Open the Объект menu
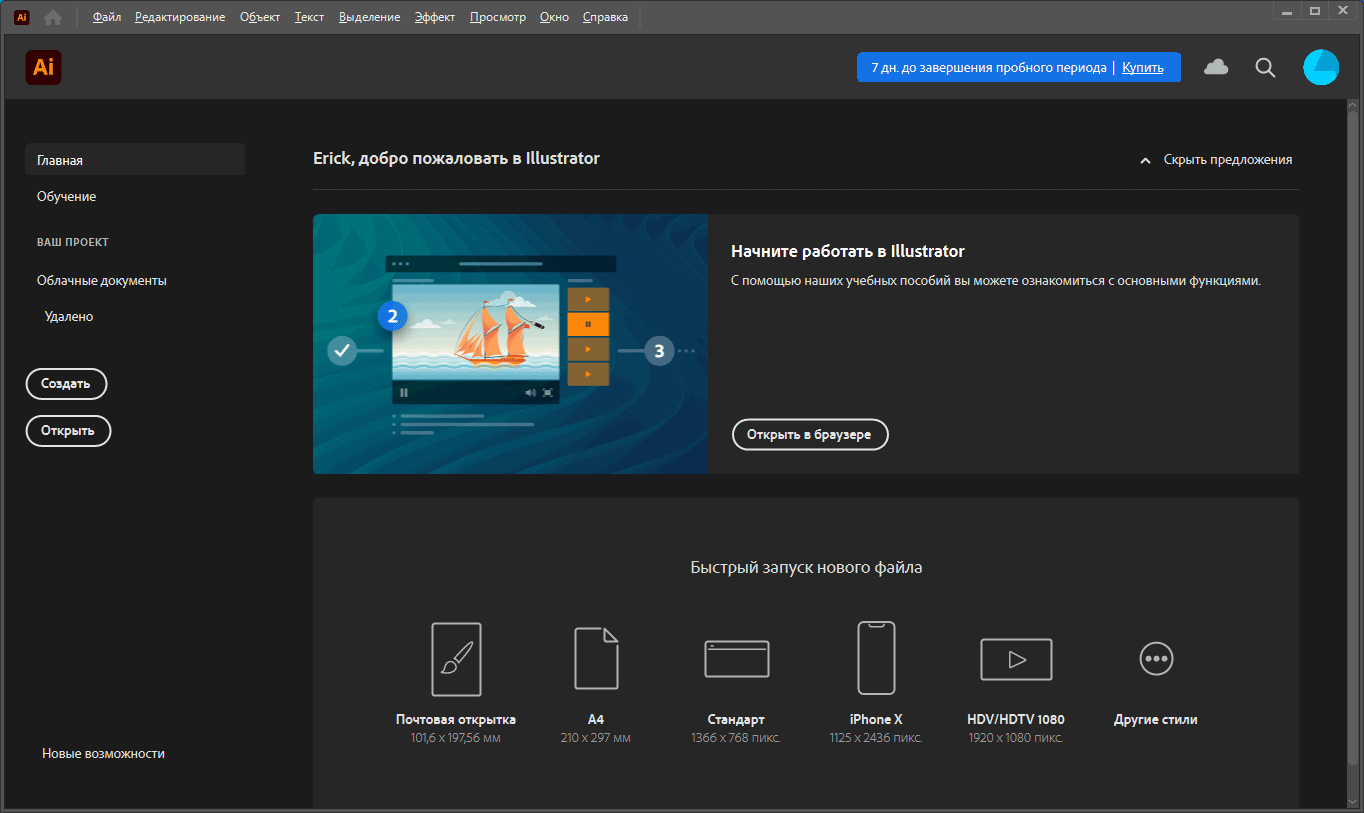Screen dimensions: 1364x813 (x=260, y=17)
